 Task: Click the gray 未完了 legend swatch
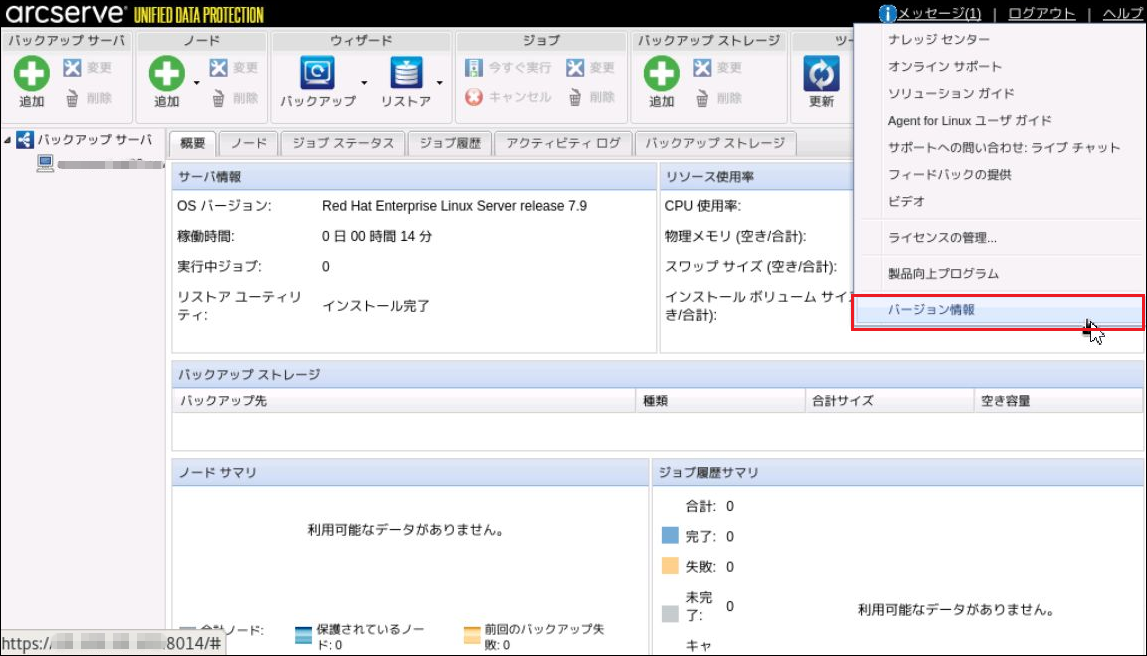point(670,614)
